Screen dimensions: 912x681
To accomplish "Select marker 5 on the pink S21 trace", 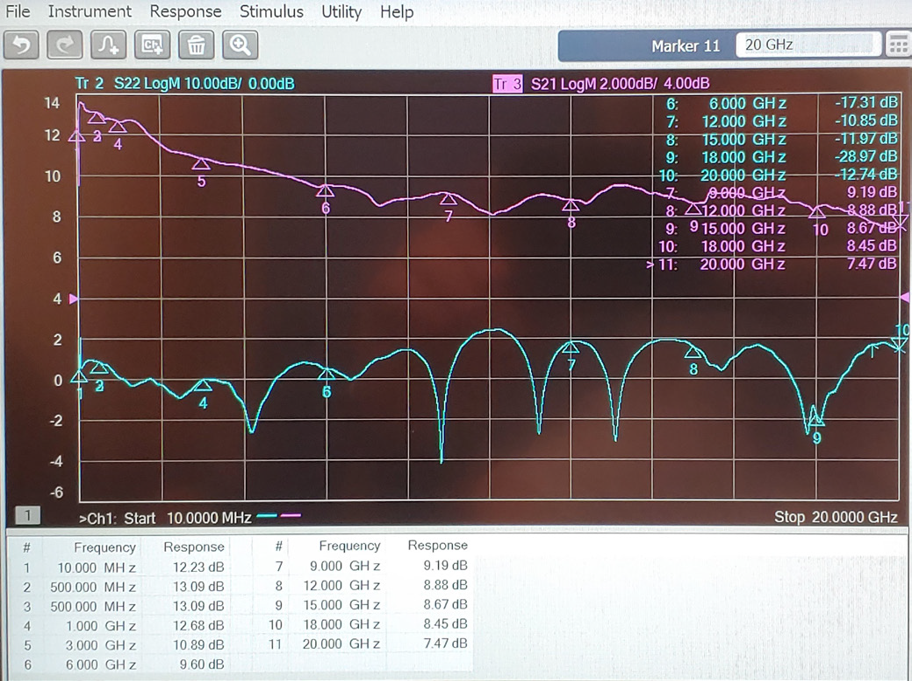I will (201, 165).
